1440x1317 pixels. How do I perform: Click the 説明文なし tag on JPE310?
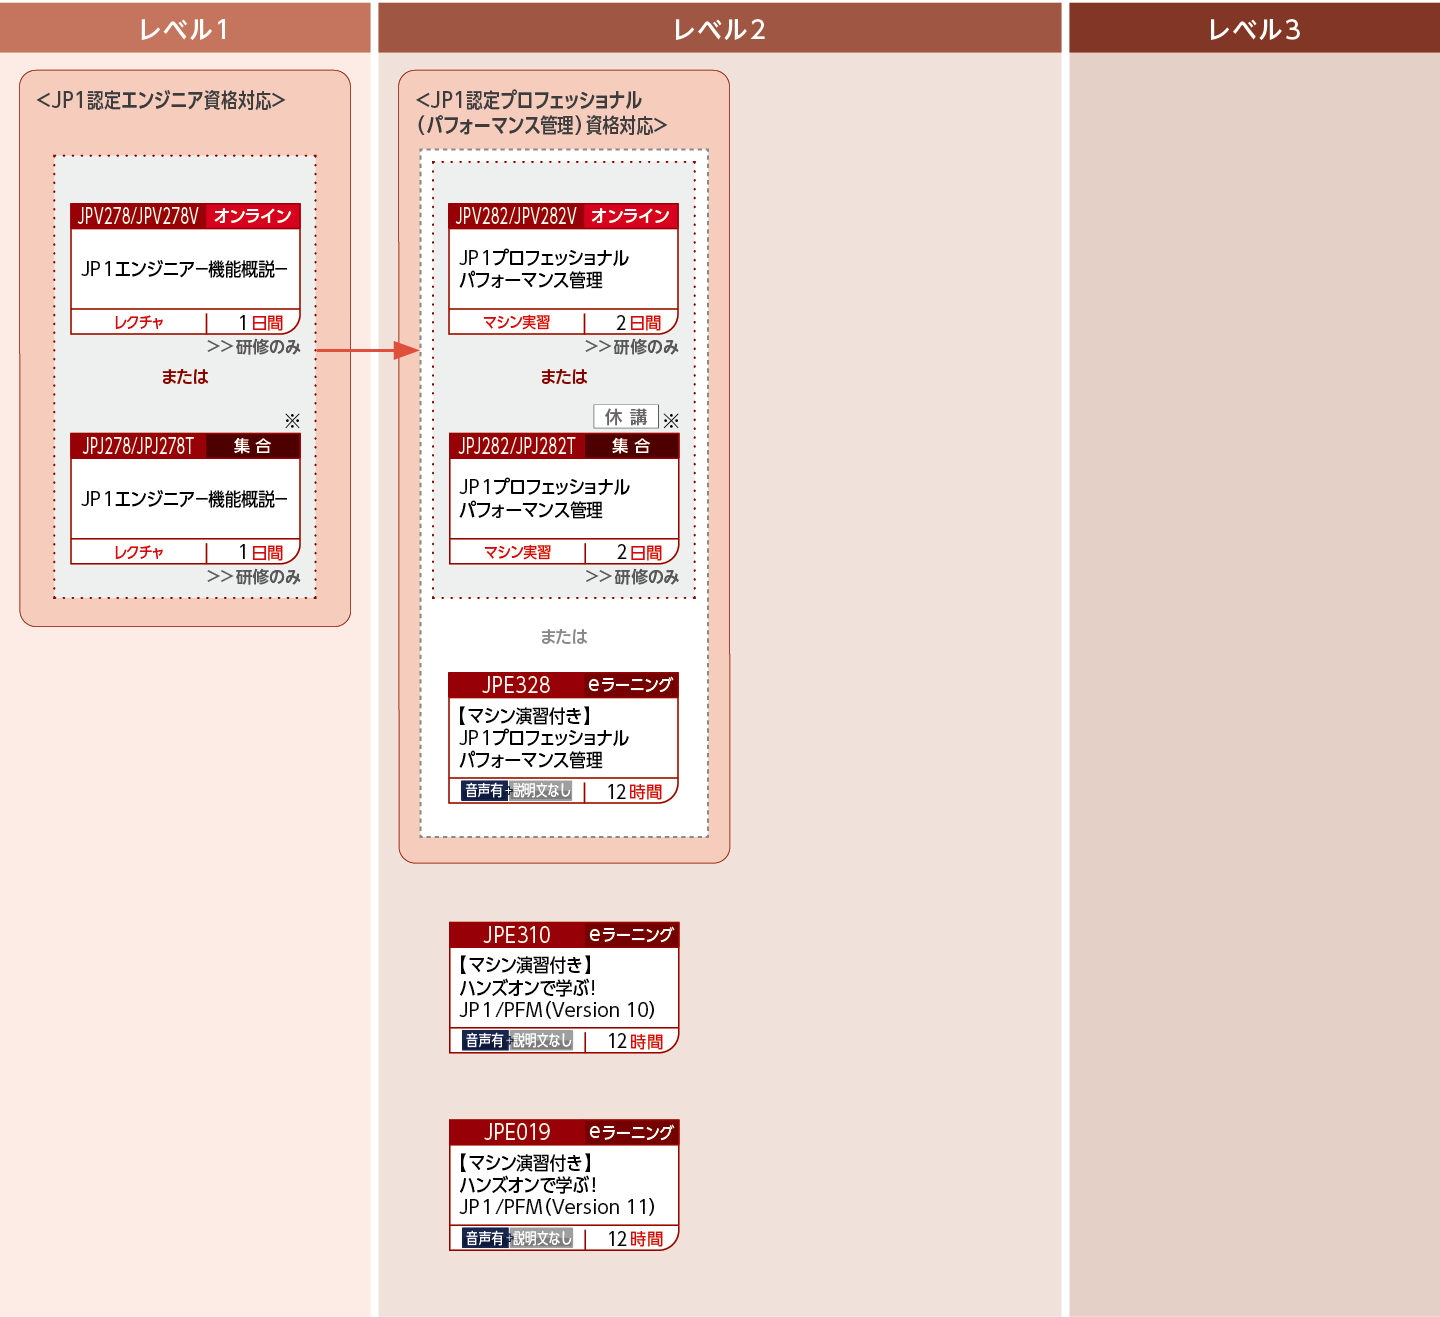[542, 1041]
